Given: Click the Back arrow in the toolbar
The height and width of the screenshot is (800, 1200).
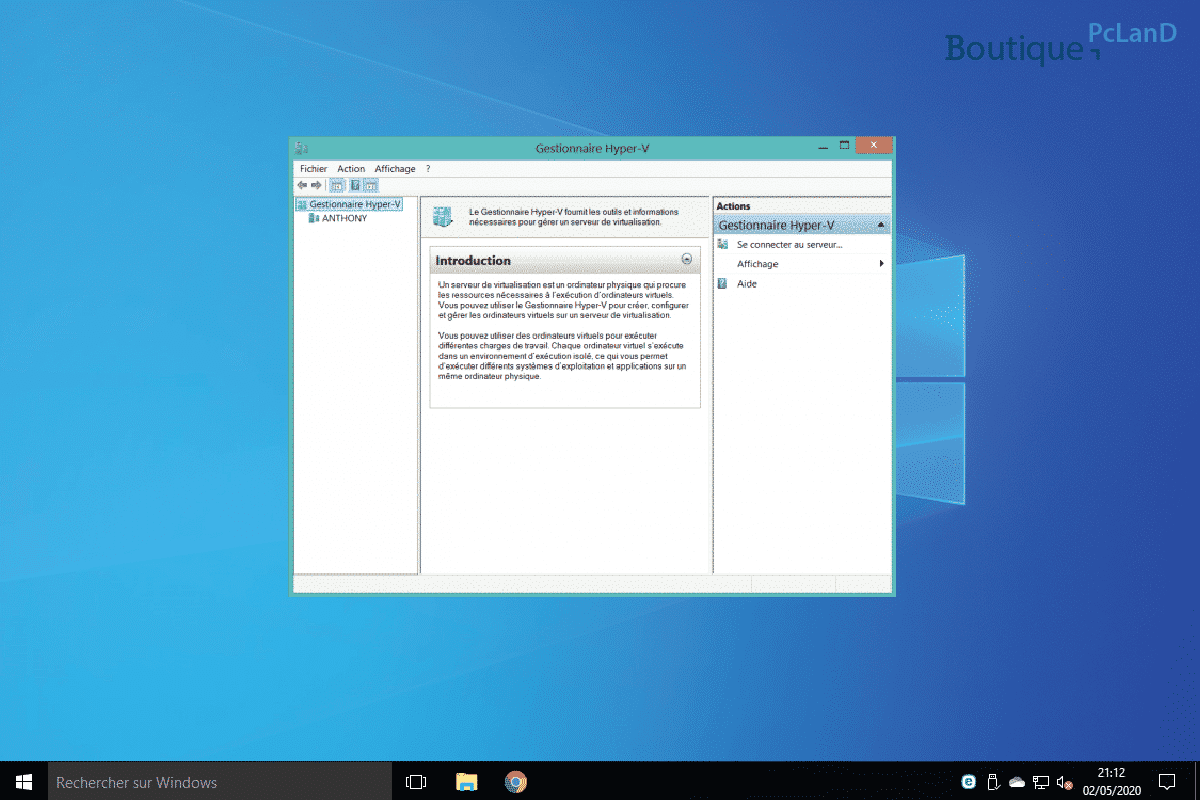Looking at the screenshot, I should pyautogui.click(x=302, y=185).
